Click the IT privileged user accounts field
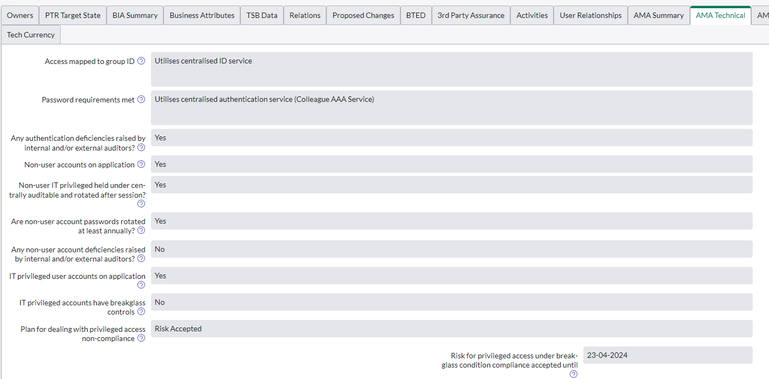769x379 pixels. pyautogui.click(x=452, y=276)
